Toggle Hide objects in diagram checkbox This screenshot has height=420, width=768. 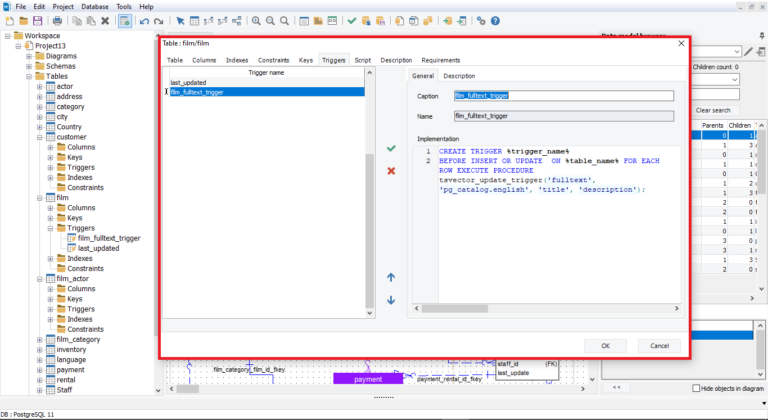697,388
